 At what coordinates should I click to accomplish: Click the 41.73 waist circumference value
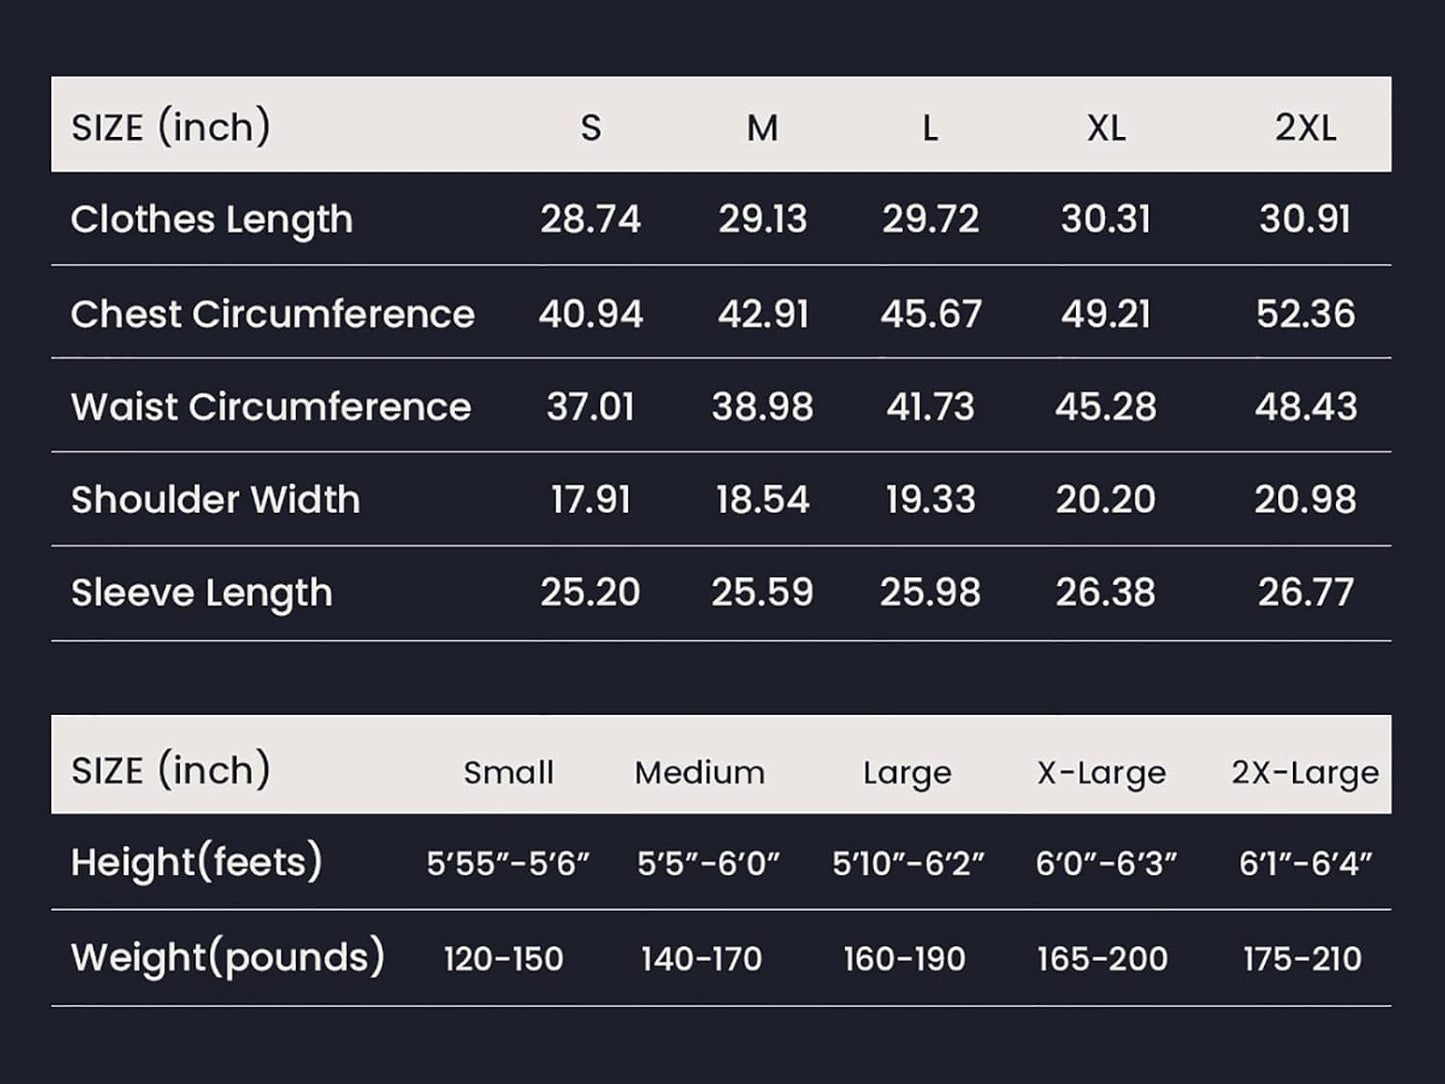[930, 407]
